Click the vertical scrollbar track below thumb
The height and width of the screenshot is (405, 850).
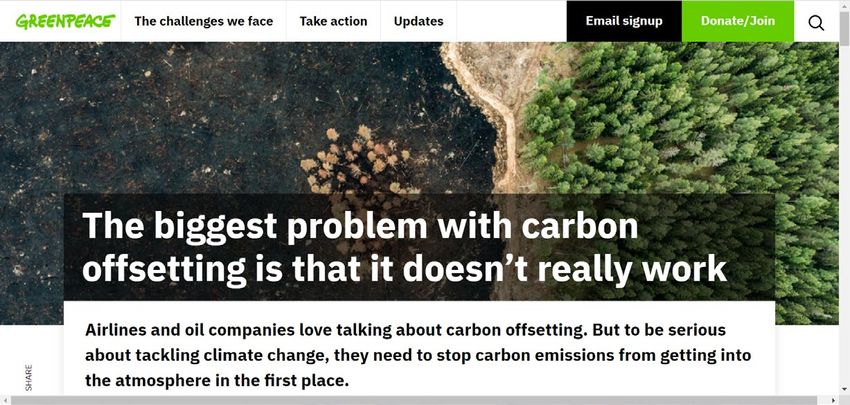844,217
